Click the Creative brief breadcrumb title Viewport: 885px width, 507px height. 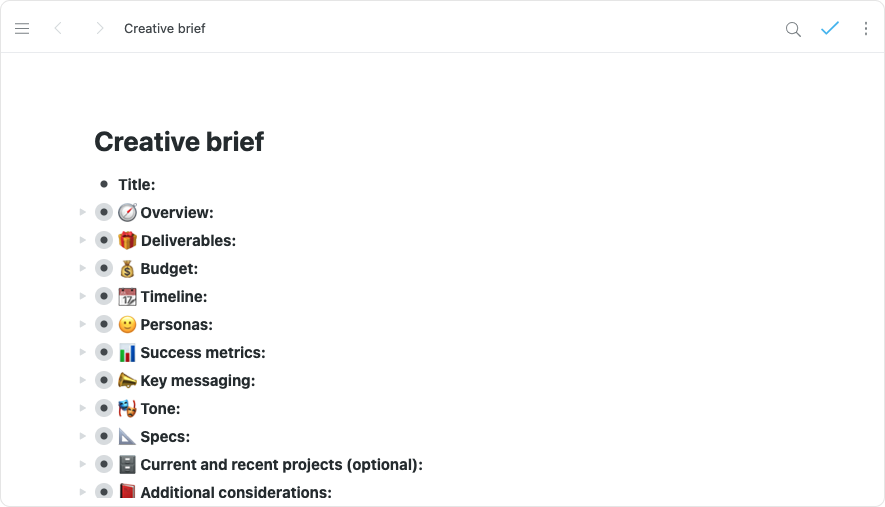[x=164, y=29]
